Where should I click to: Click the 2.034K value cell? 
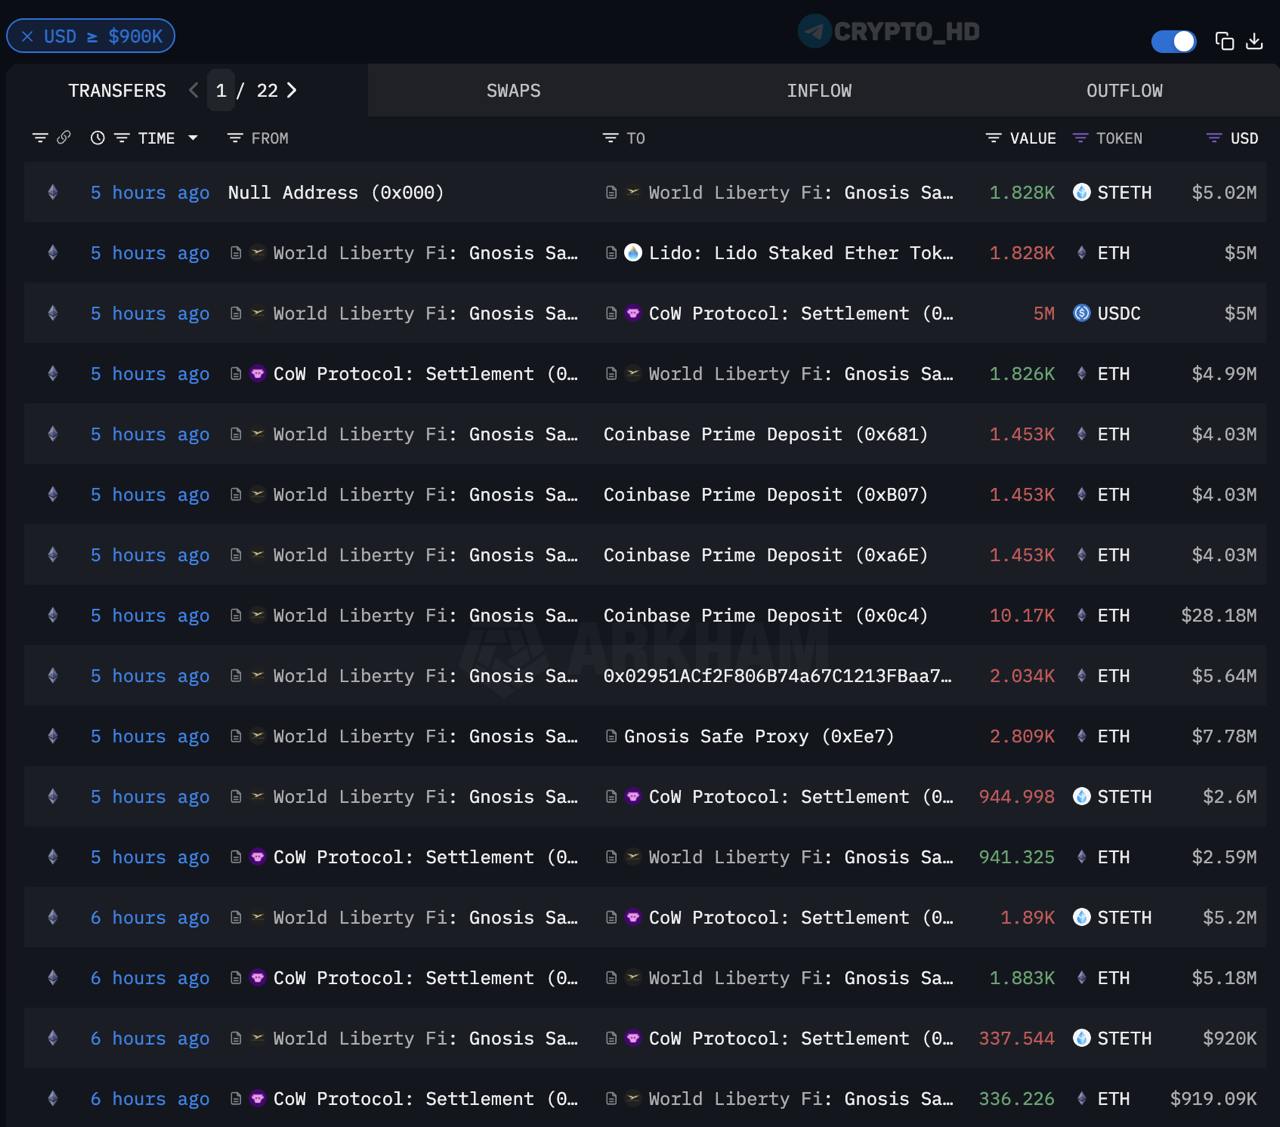click(x=1022, y=676)
